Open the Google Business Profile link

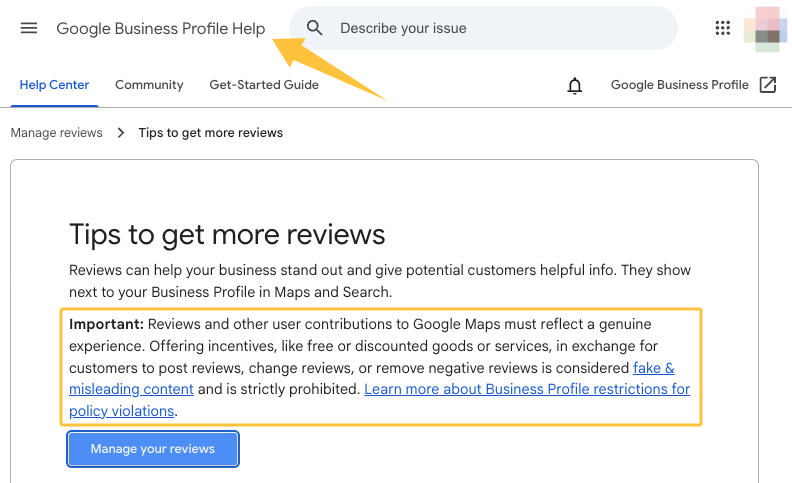coord(679,85)
